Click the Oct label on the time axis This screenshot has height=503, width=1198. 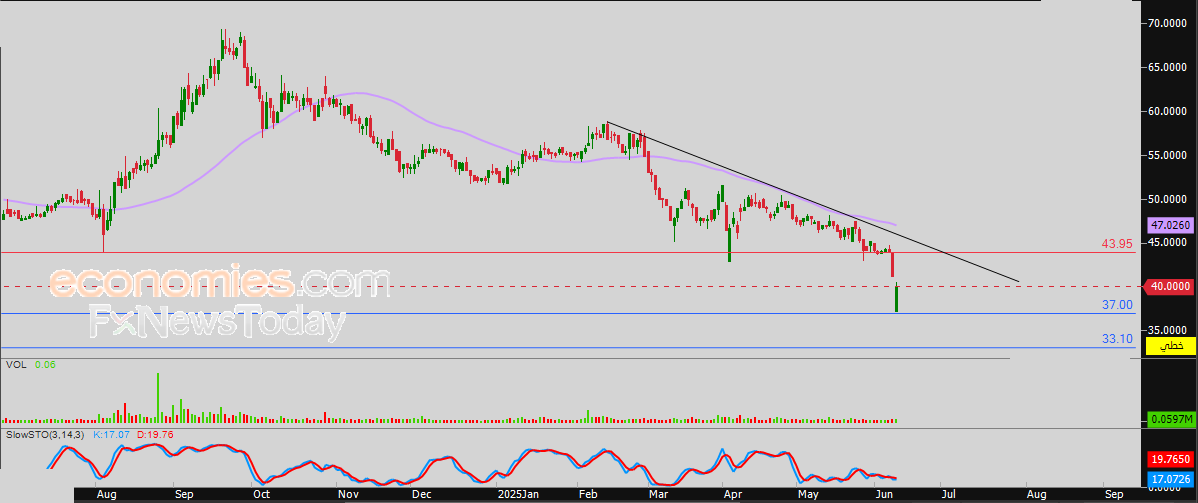point(262,495)
